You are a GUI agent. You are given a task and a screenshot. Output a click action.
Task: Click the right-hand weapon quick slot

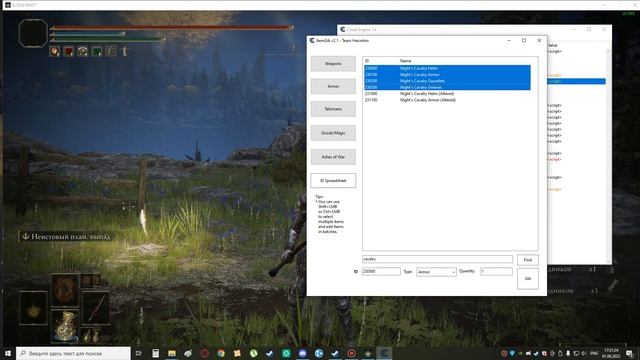pos(96,308)
